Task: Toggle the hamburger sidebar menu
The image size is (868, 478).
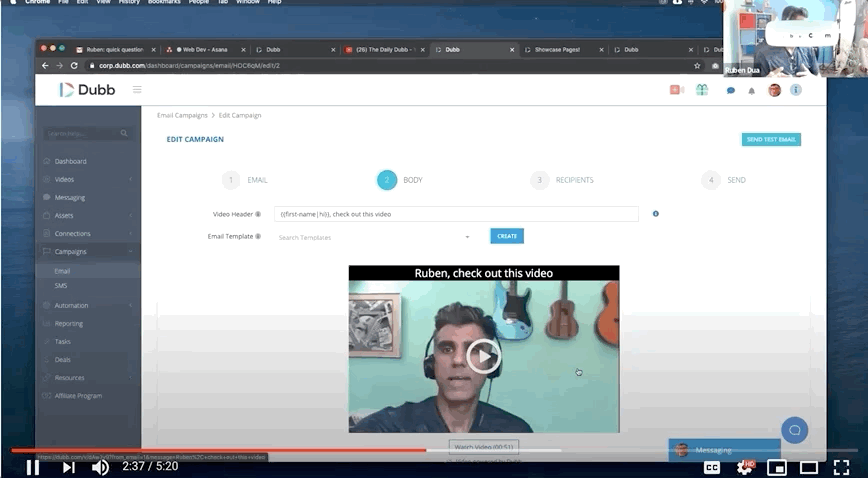Action: tap(137, 89)
